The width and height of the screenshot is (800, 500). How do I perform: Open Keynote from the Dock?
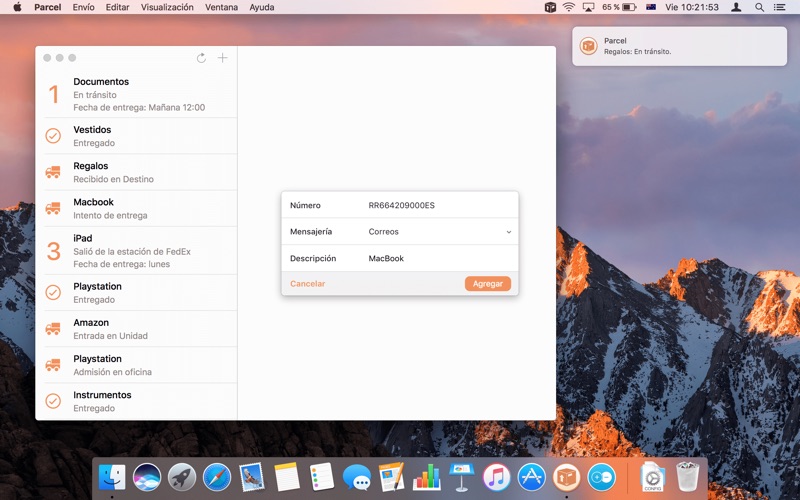coord(462,478)
